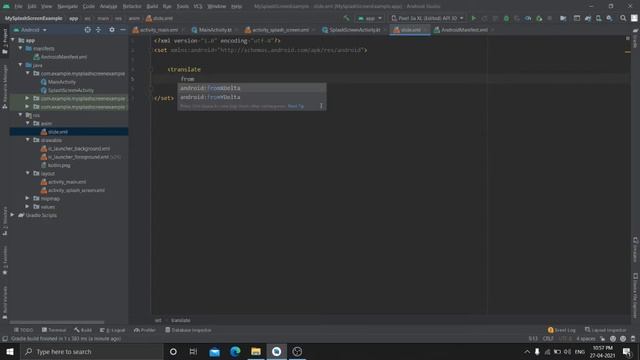Open Database Inspector tool window
640x360 pixels.
[x=188, y=330]
